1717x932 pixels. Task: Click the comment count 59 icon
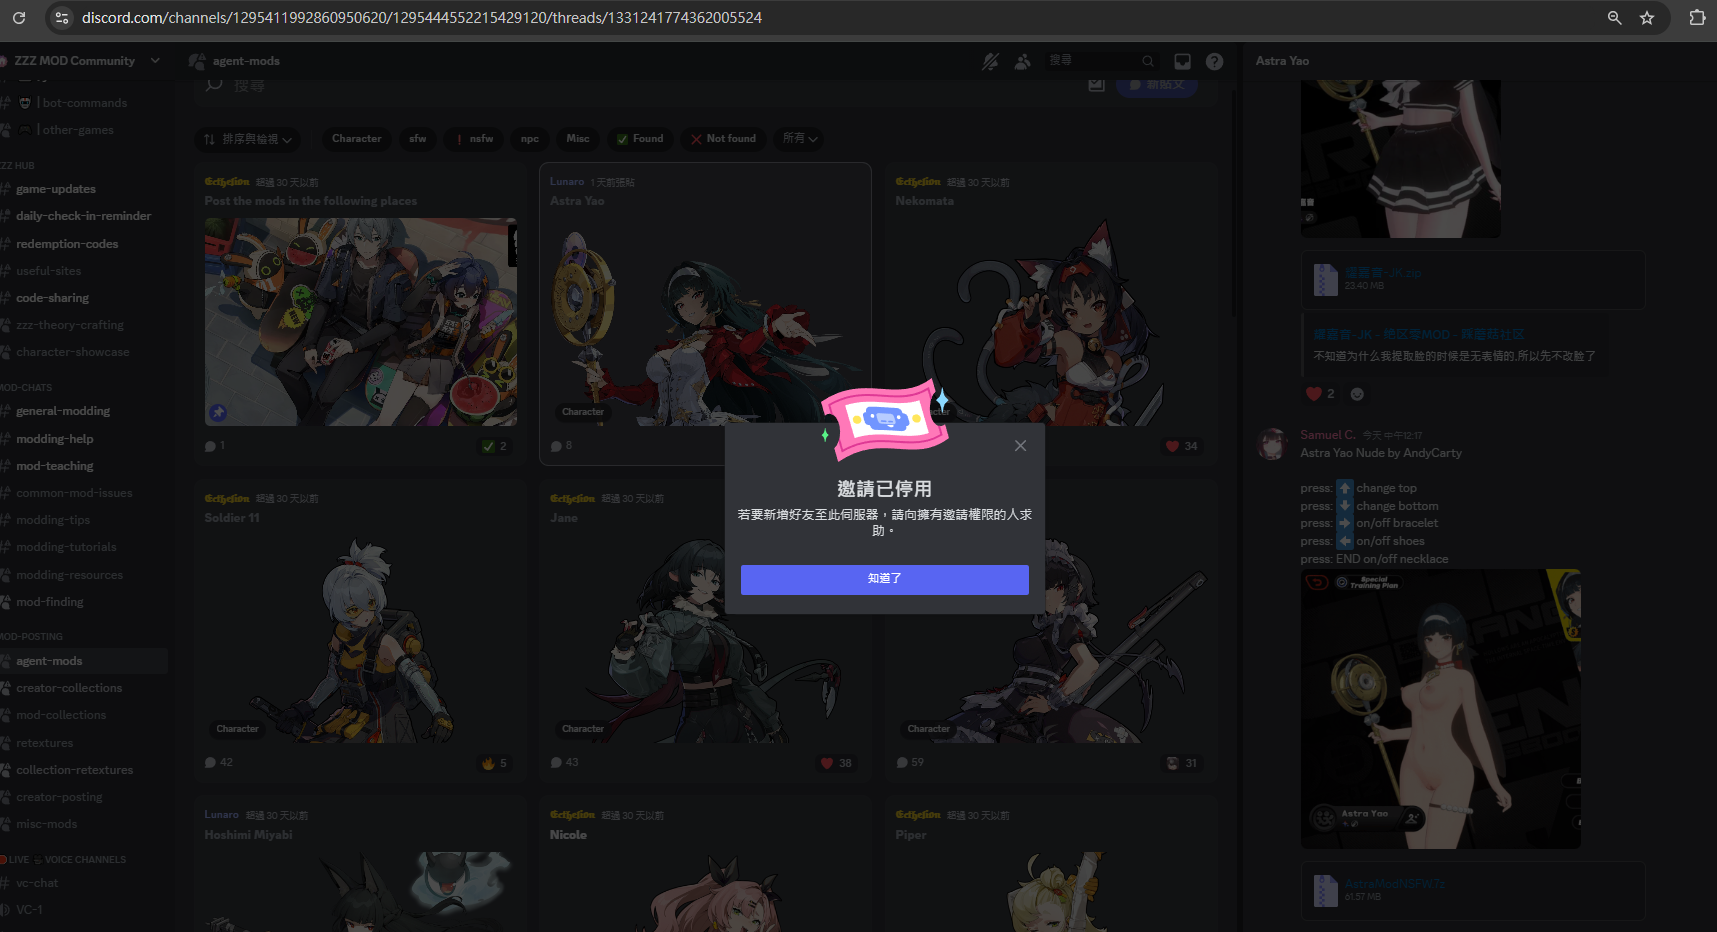902,763
